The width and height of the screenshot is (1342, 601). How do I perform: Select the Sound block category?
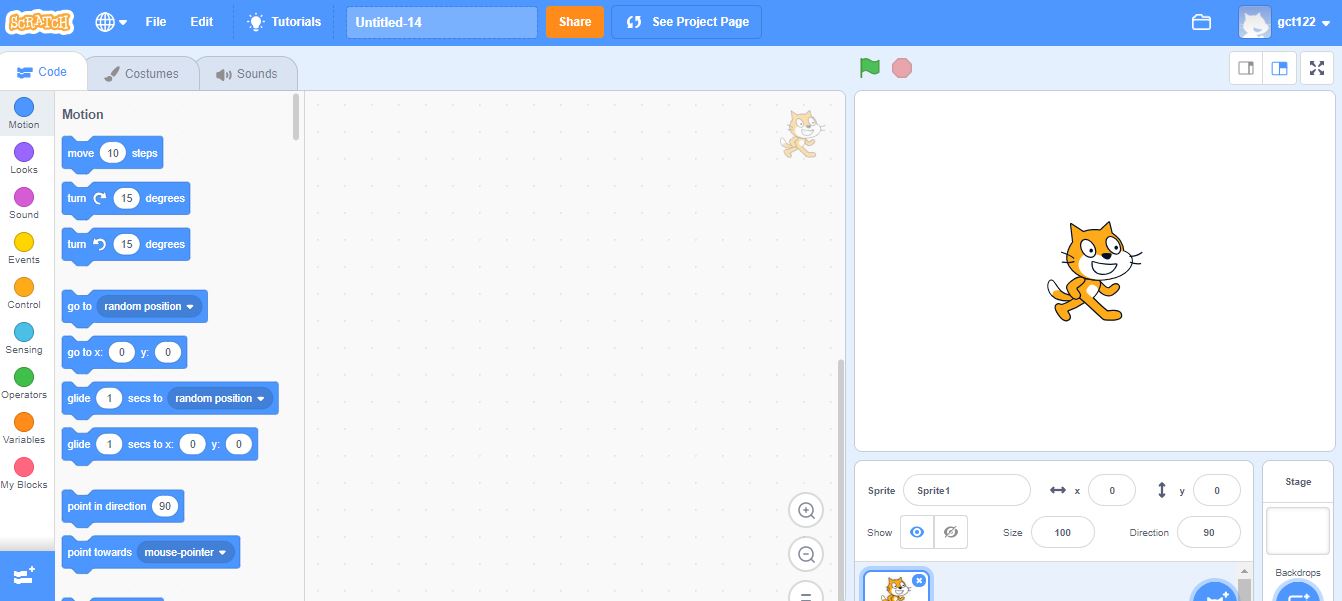24,204
